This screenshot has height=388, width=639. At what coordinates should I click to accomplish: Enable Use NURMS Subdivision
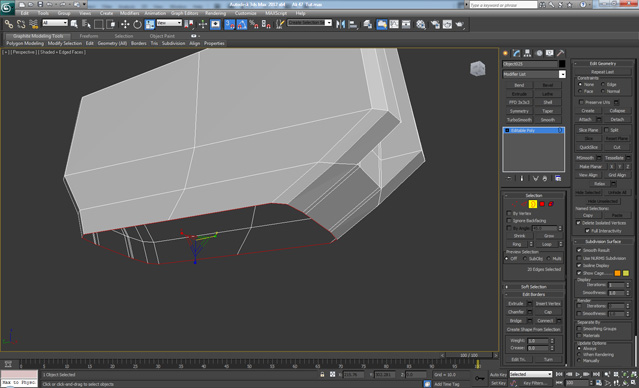coord(579,258)
